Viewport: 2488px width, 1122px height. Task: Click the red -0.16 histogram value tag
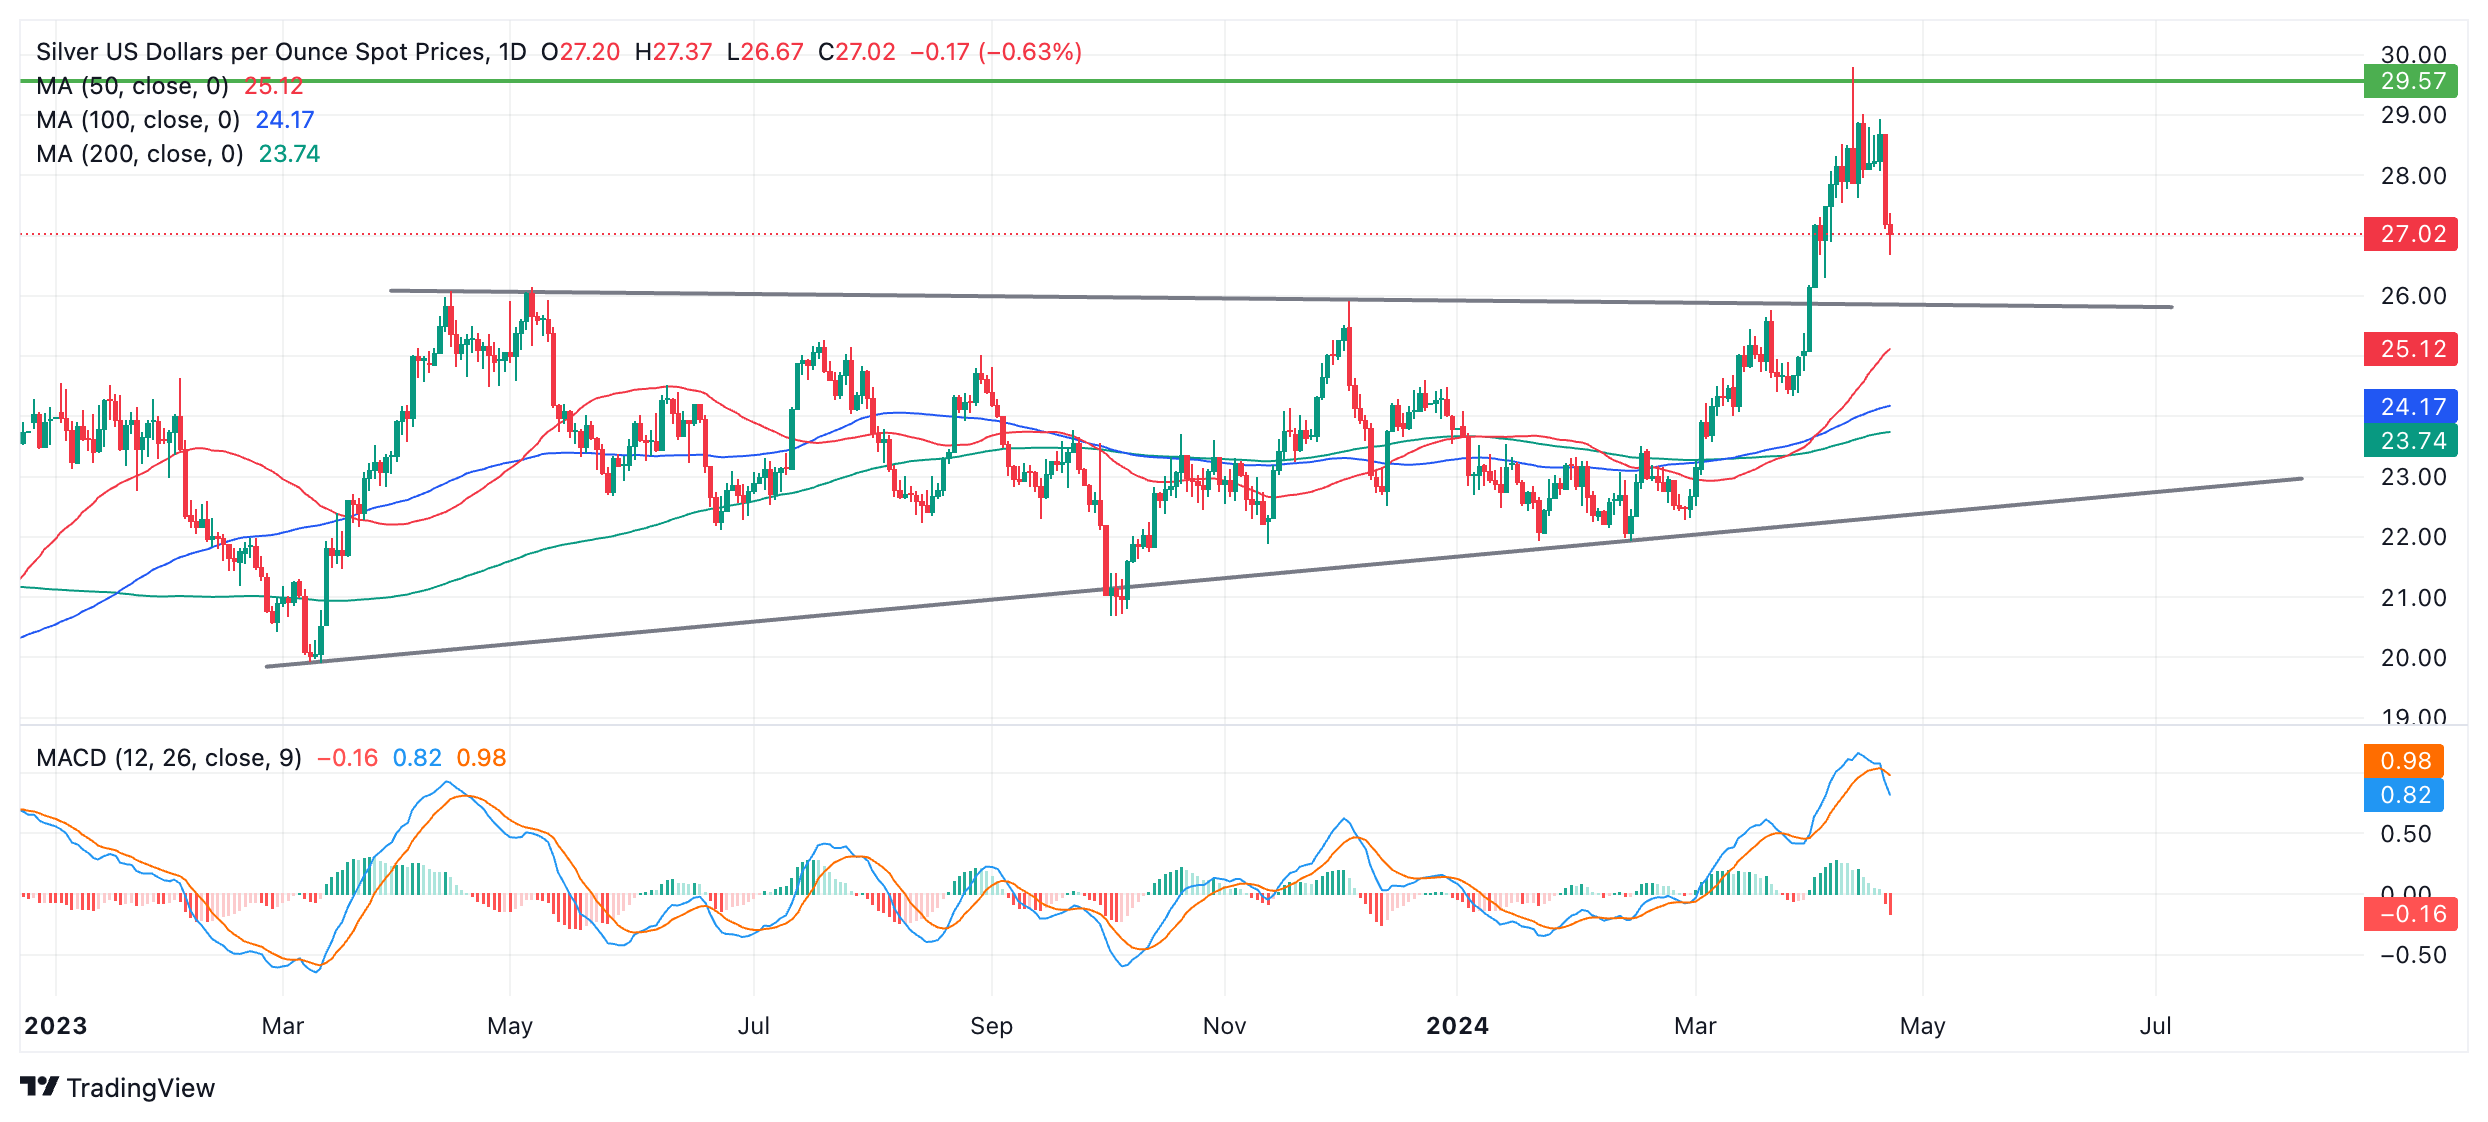[x=2411, y=914]
